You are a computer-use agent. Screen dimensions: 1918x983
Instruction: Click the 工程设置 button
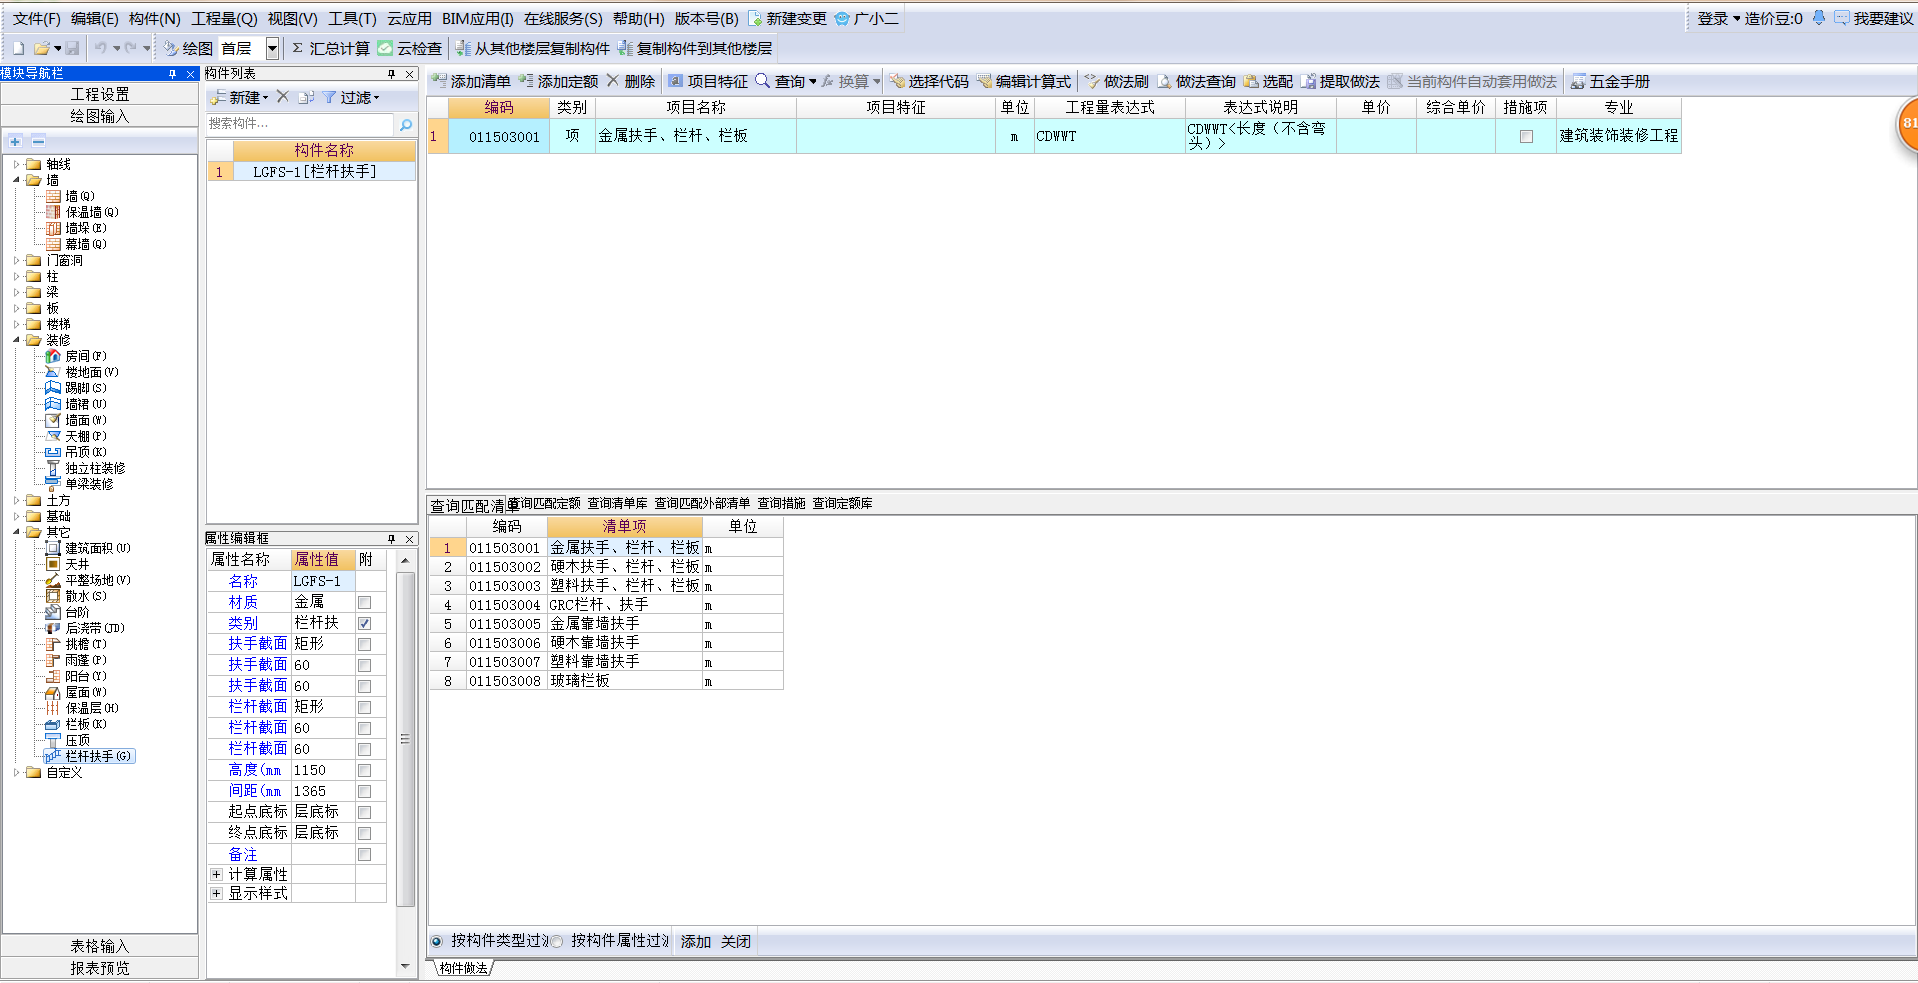(100, 94)
